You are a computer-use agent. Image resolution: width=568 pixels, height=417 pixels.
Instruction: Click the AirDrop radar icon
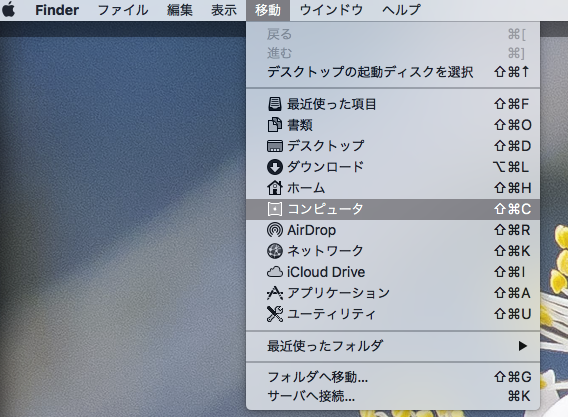(x=275, y=230)
